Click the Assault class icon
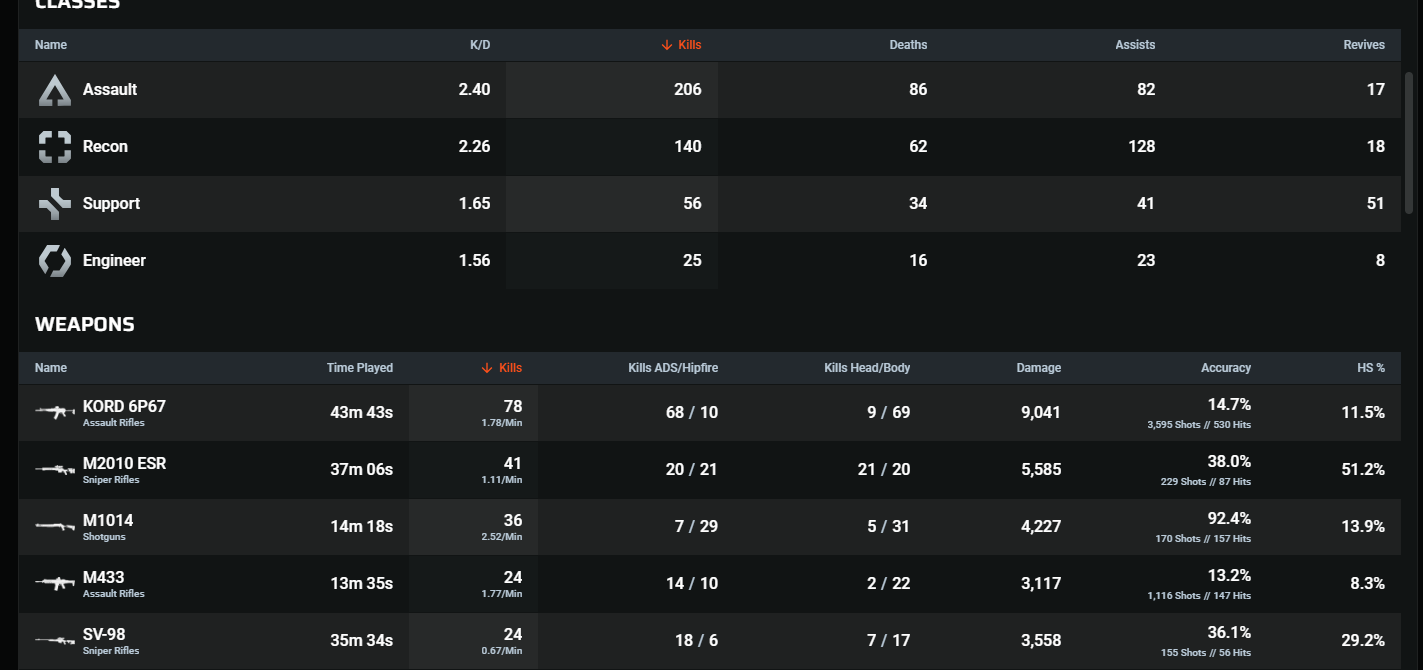The image size is (1423, 670). click(55, 90)
